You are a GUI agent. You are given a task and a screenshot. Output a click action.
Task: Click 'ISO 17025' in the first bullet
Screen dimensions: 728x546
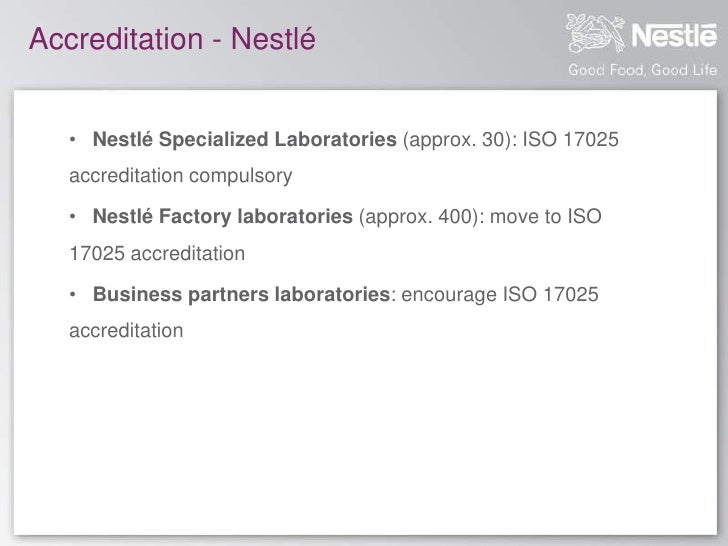pyautogui.click(x=571, y=139)
